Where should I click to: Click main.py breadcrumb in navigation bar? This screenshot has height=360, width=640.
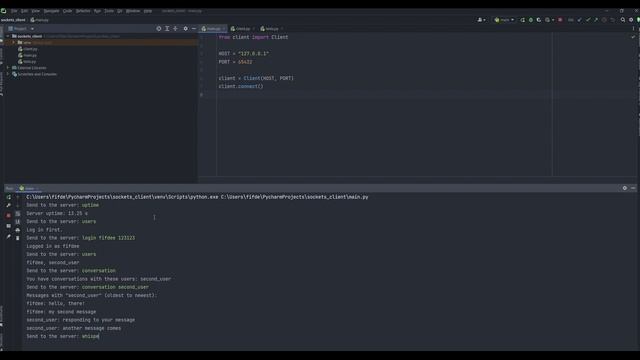[x=39, y=20]
